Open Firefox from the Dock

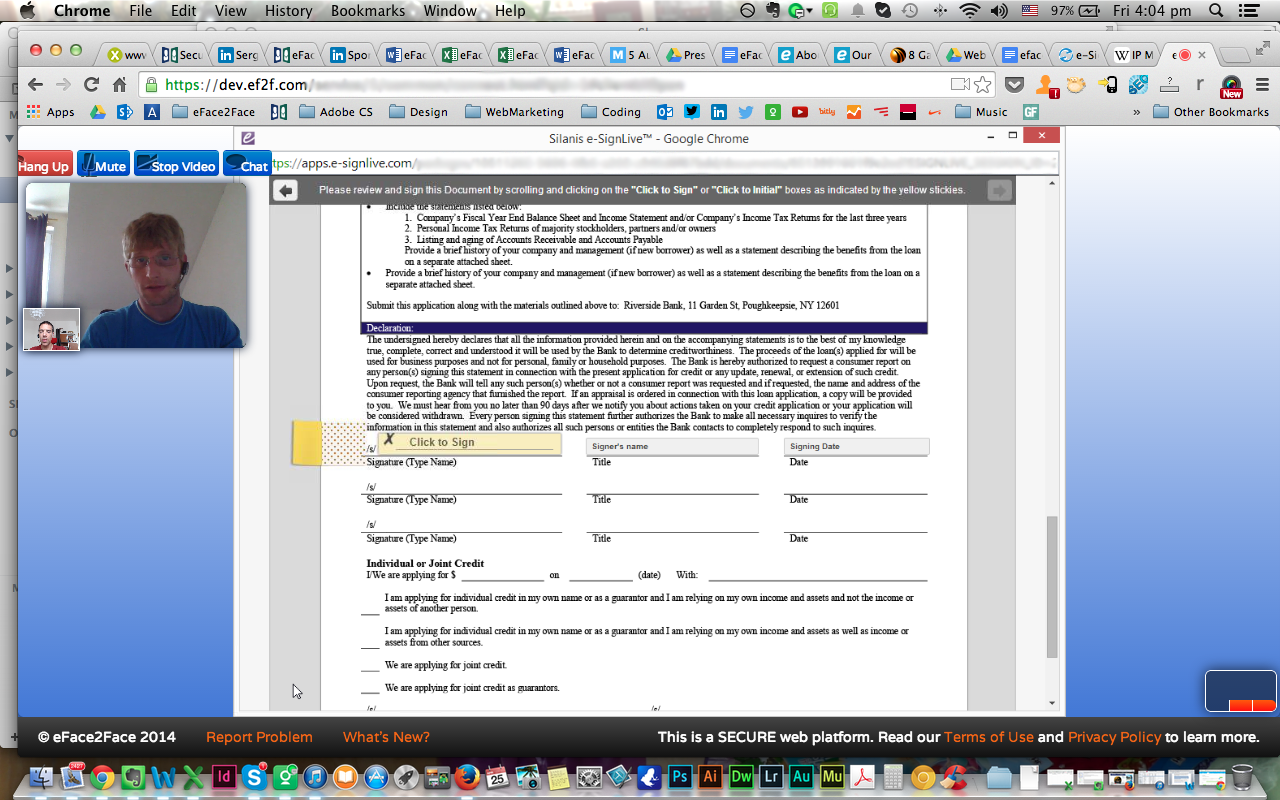click(467, 776)
